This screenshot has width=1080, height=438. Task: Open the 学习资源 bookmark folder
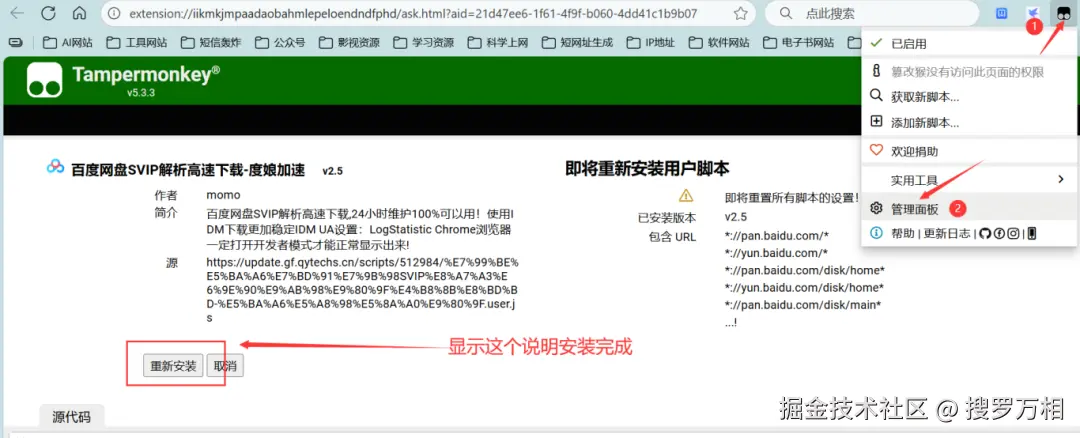coord(424,42)
